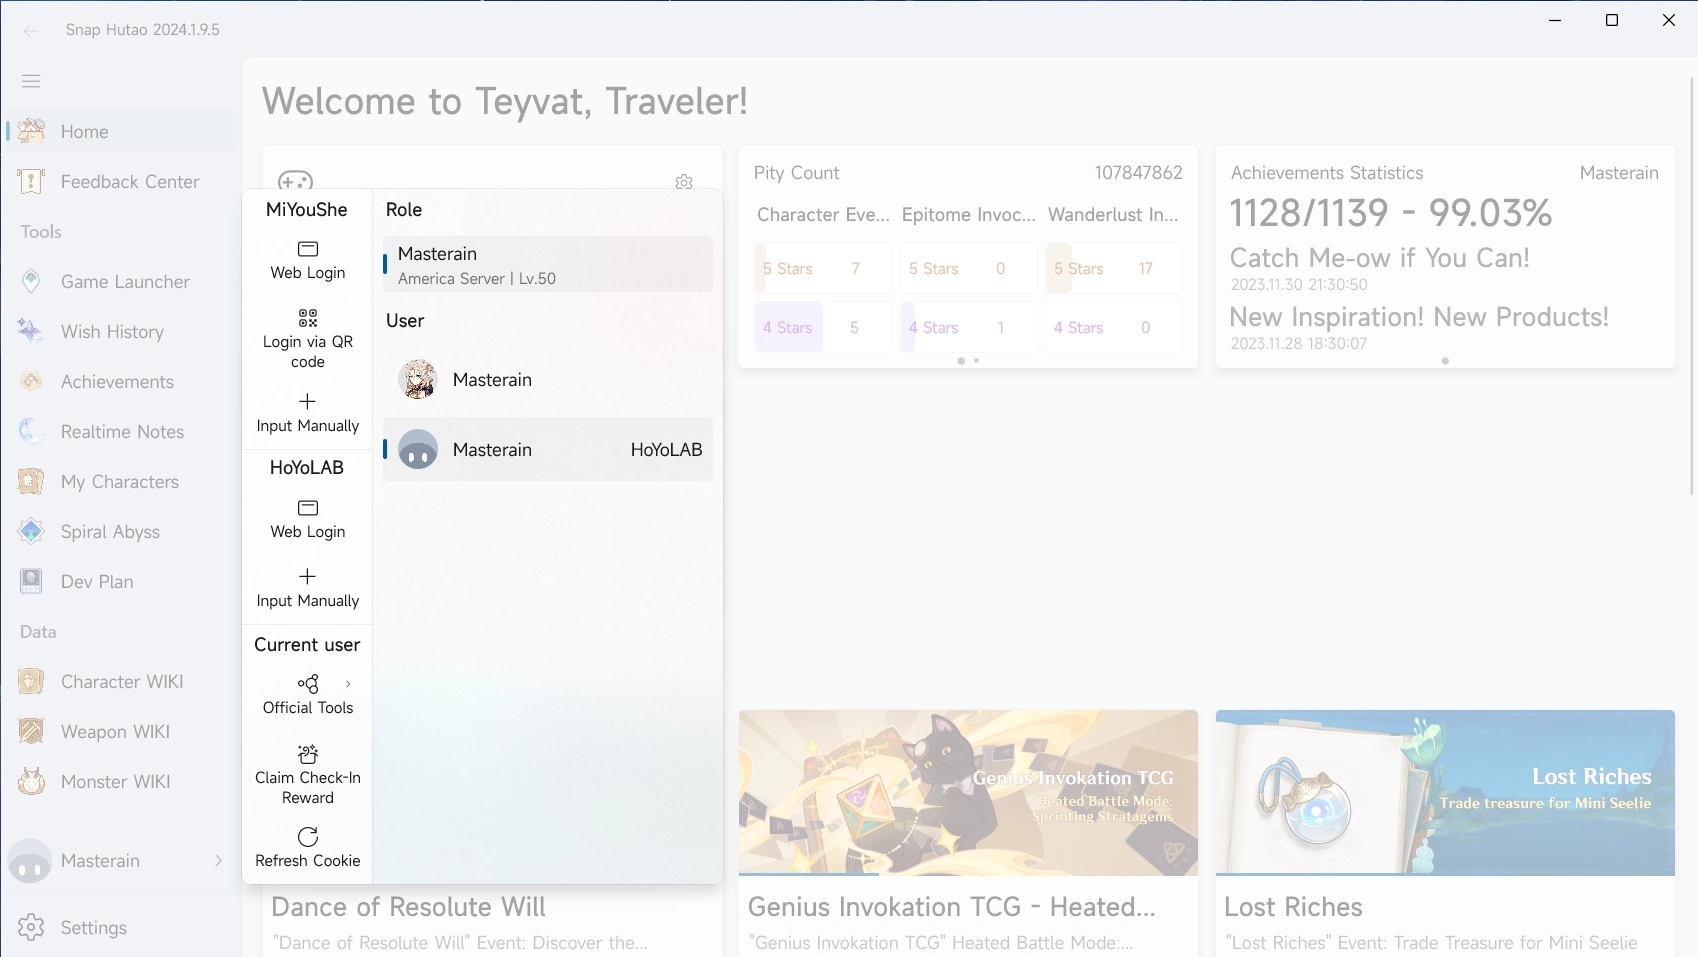Select Masterain America Server role
1698x957 pixels.
548,264
